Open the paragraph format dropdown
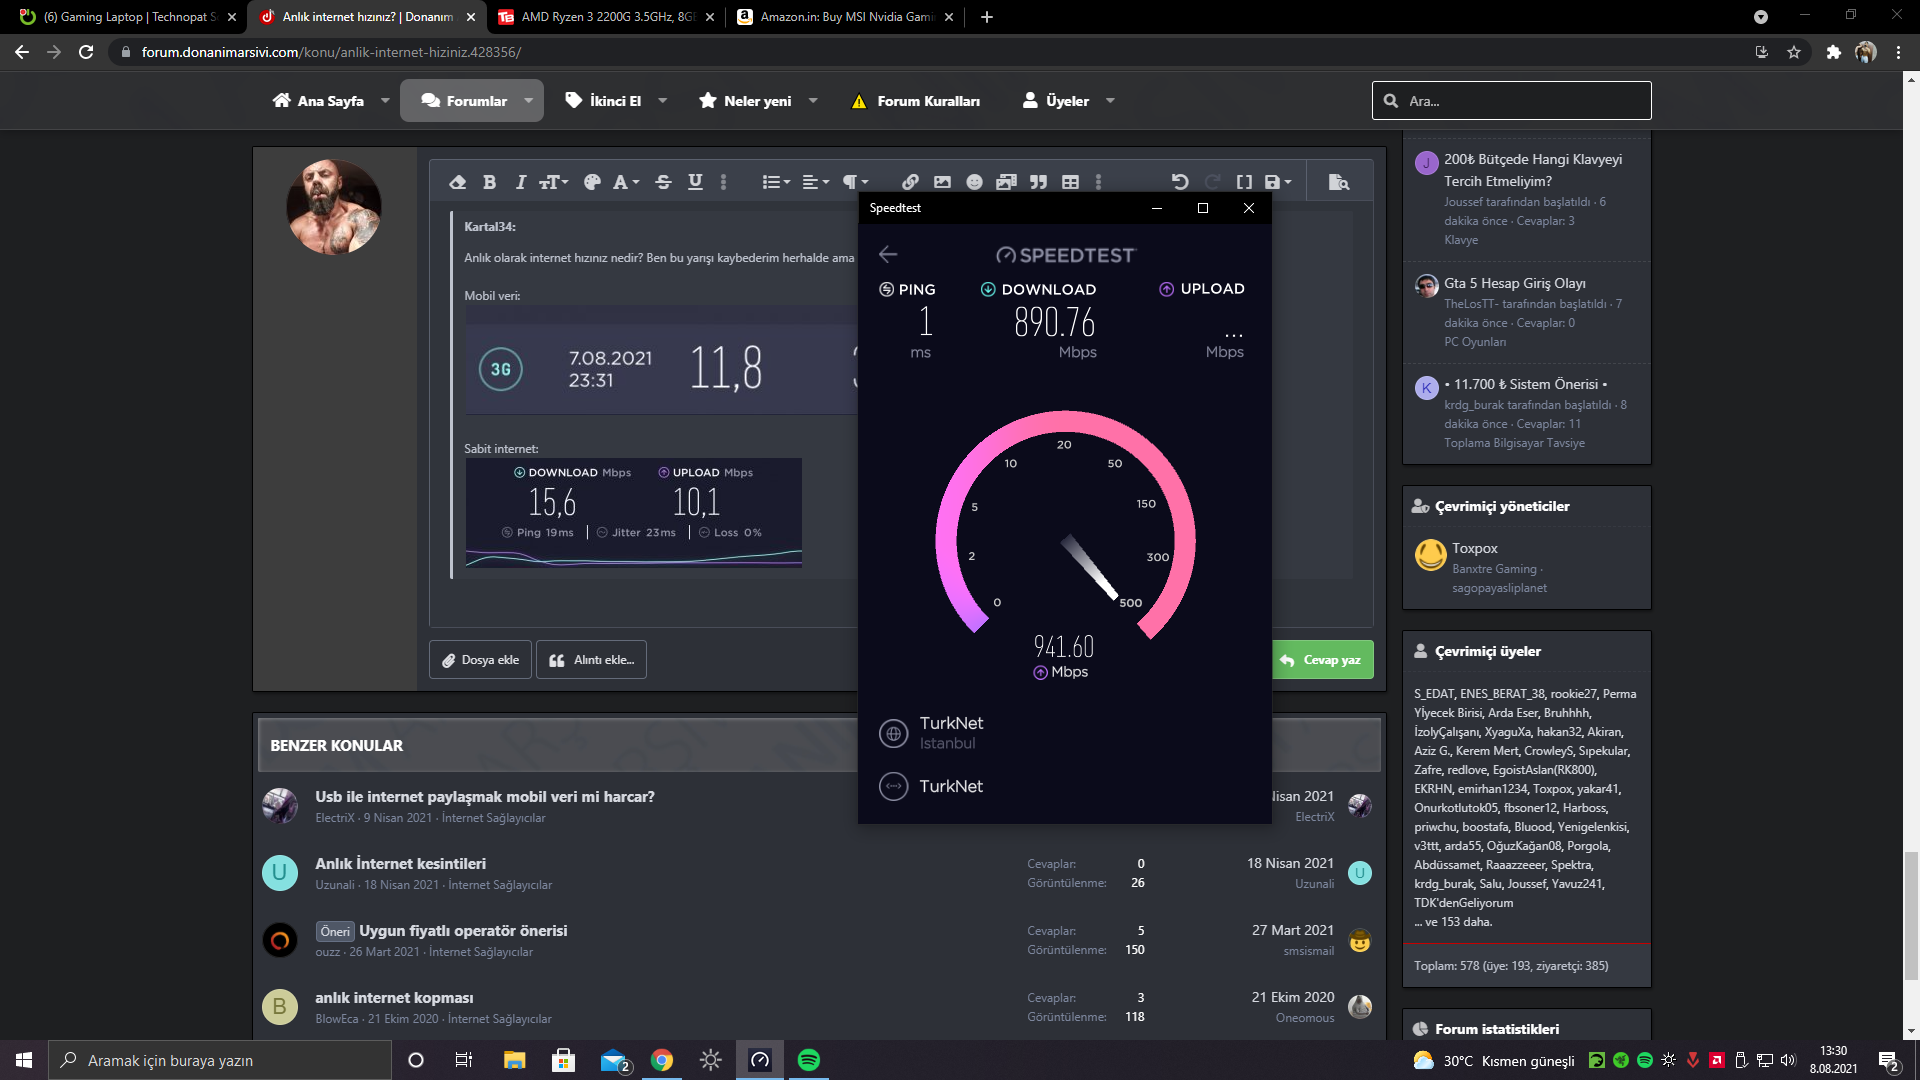Image resolution: width=1920 pixels, height=1080 pixels. point(855,182)
